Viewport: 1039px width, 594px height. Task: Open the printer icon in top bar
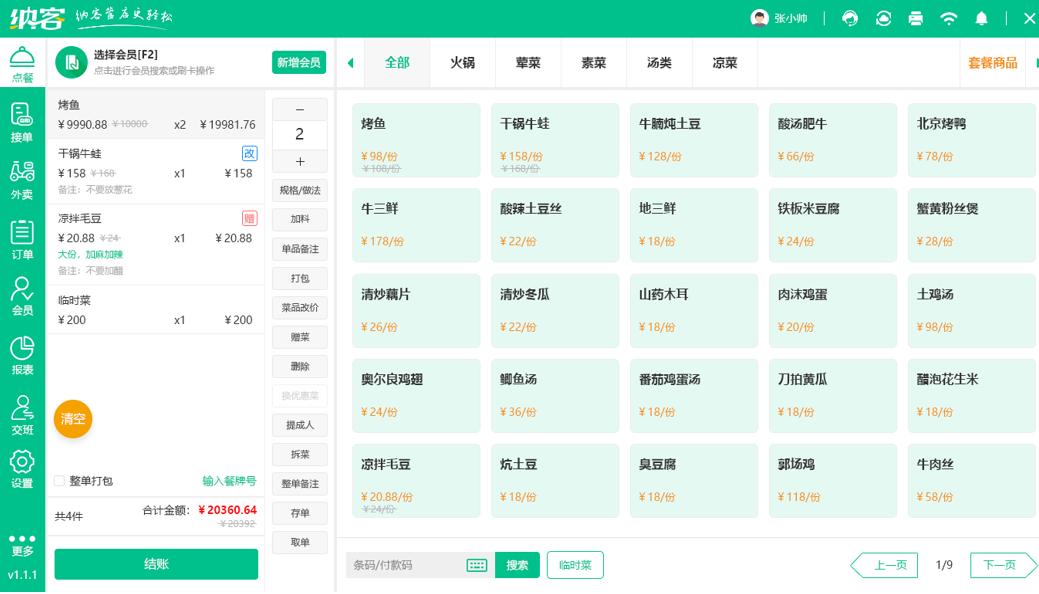(x=915, y=18)
